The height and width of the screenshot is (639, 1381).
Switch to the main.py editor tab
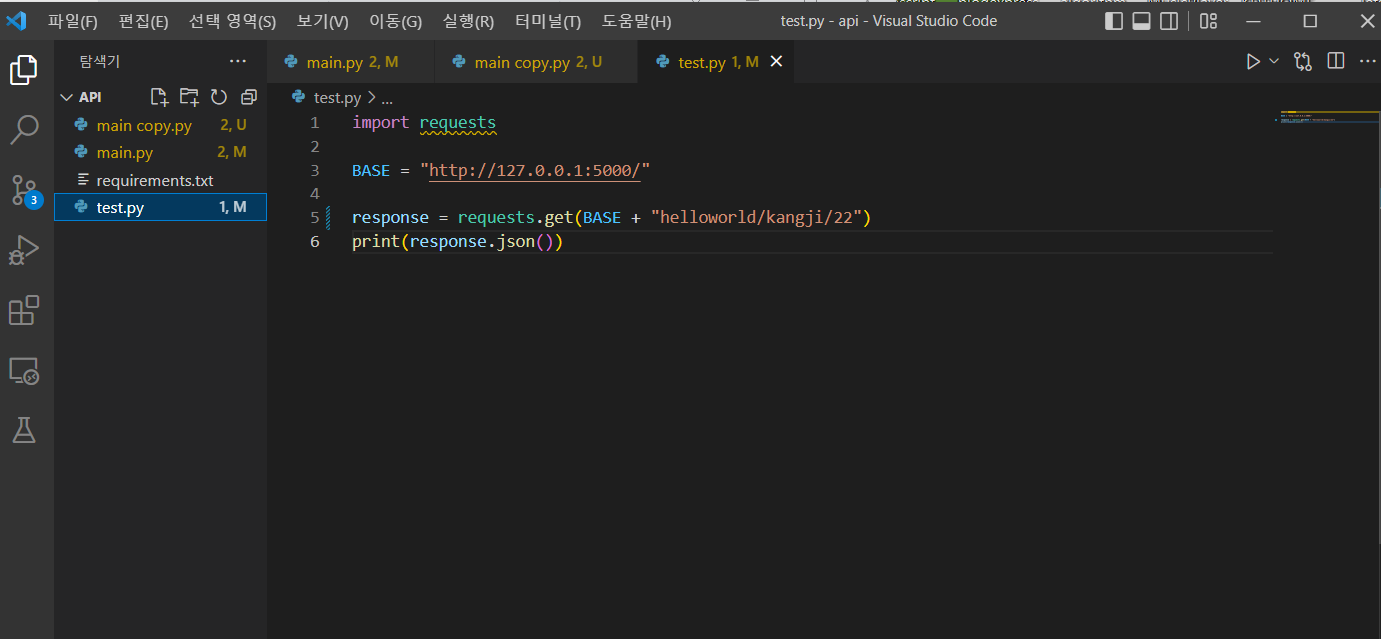click(351, 62)
